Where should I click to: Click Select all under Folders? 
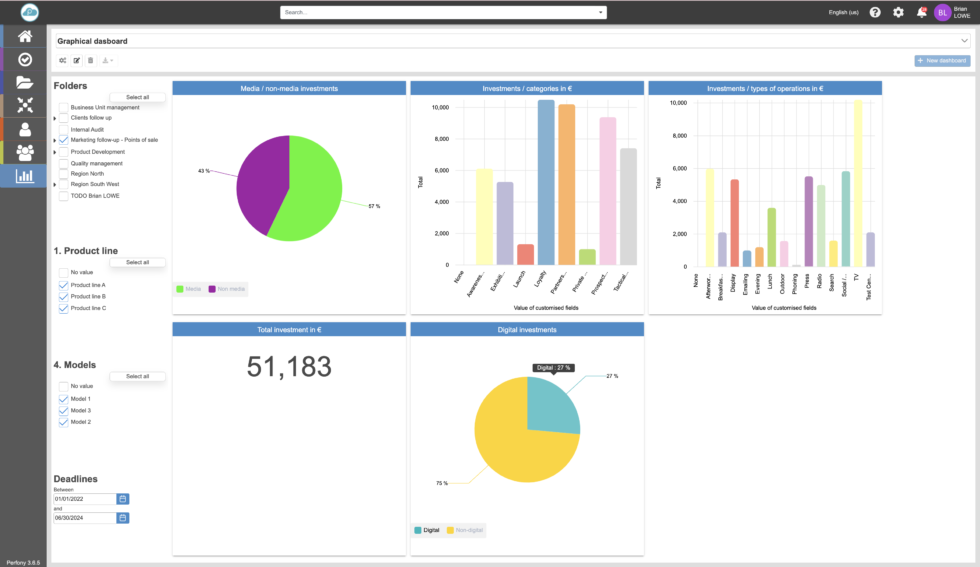pos(137,97)
